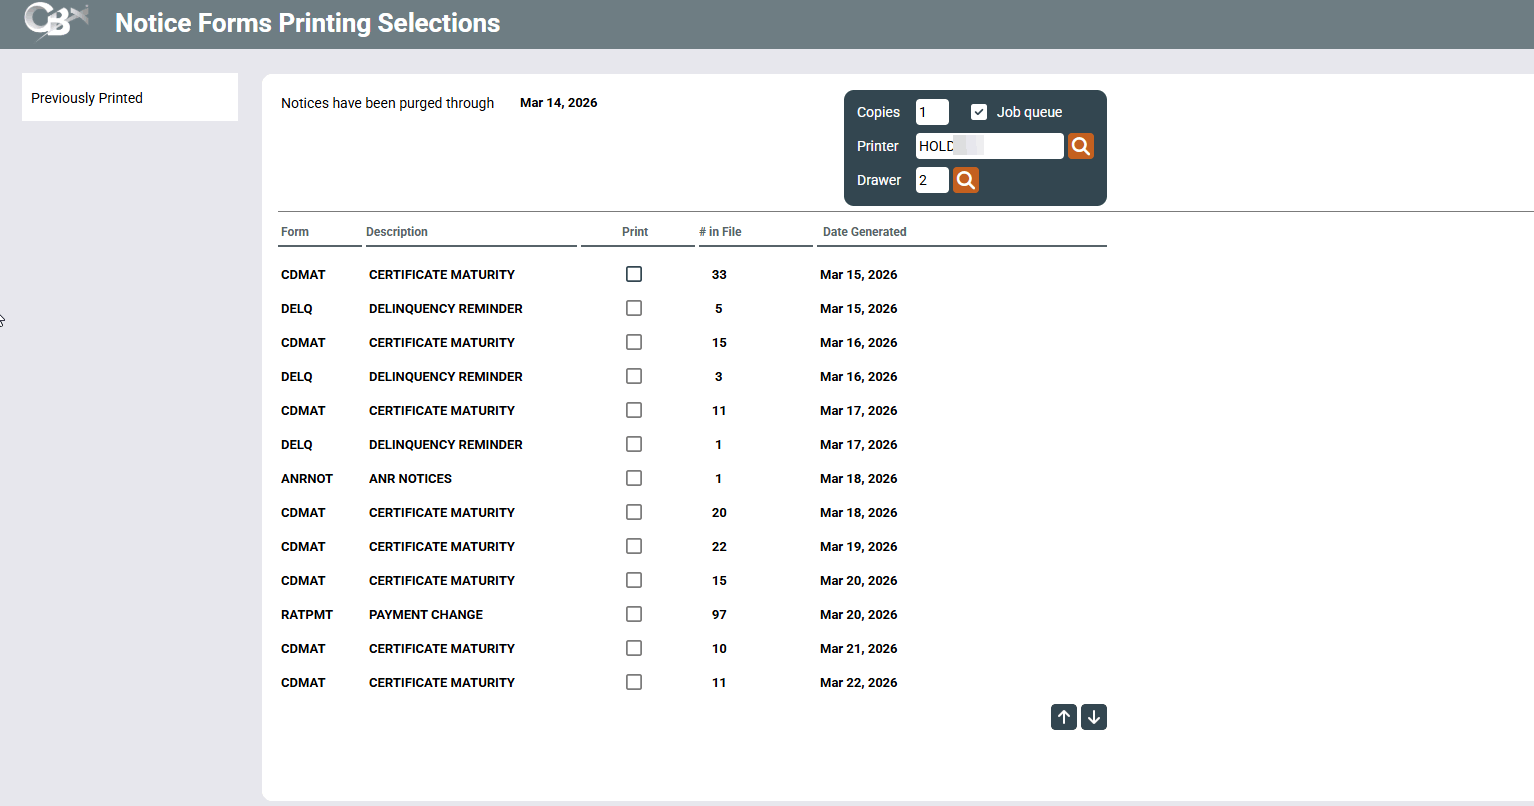Focus the Drawer number input field
Viewport: 1534px width, 806px height.
click(931, 180)
